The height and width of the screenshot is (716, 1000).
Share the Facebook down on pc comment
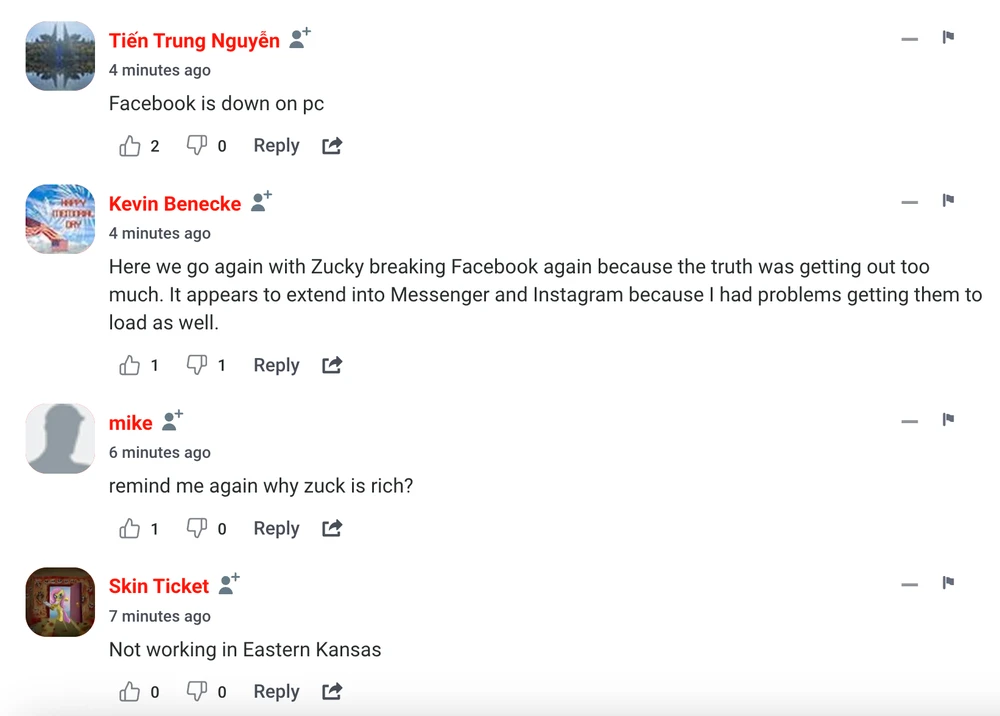point(332,146)
